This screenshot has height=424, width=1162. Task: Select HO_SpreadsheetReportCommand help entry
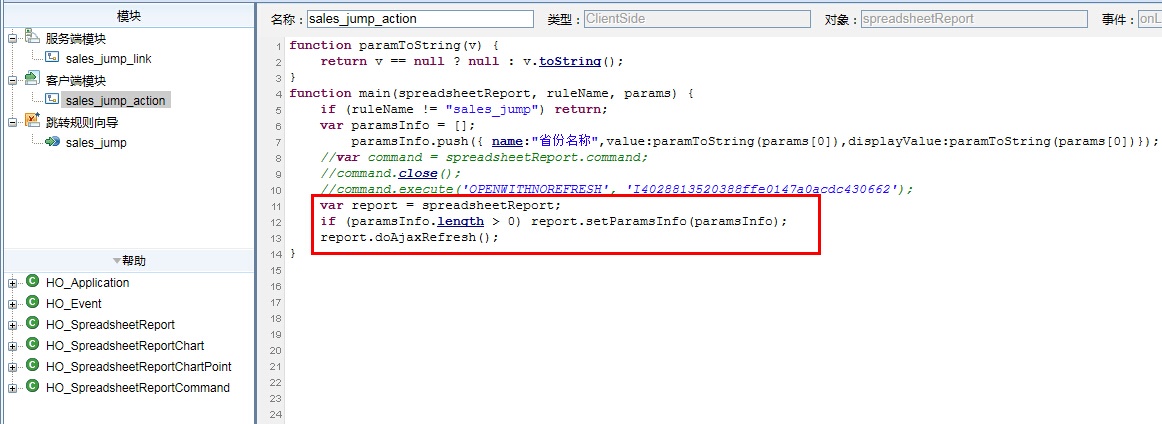click(x=138, y=387)
